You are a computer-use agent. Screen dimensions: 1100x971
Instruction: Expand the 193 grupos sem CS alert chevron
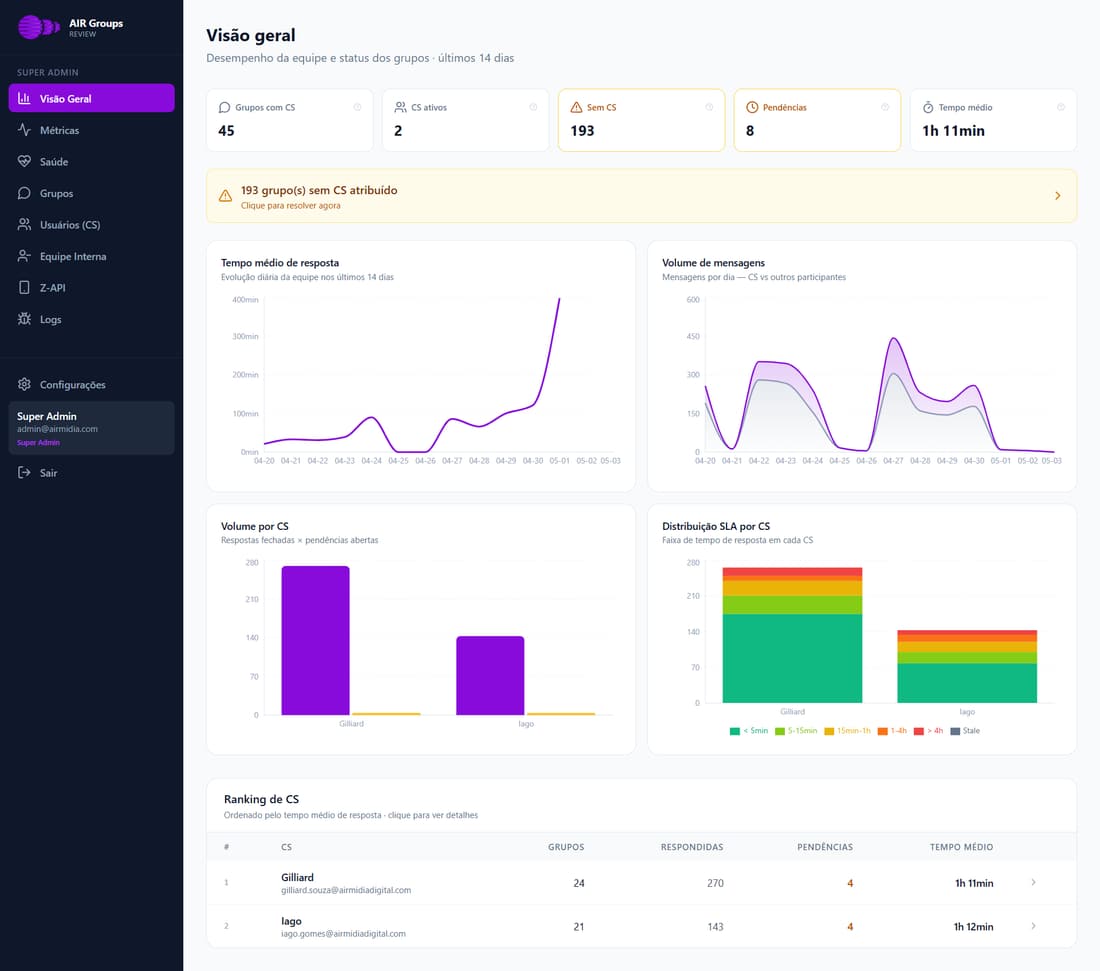(x=1057, y=196)
